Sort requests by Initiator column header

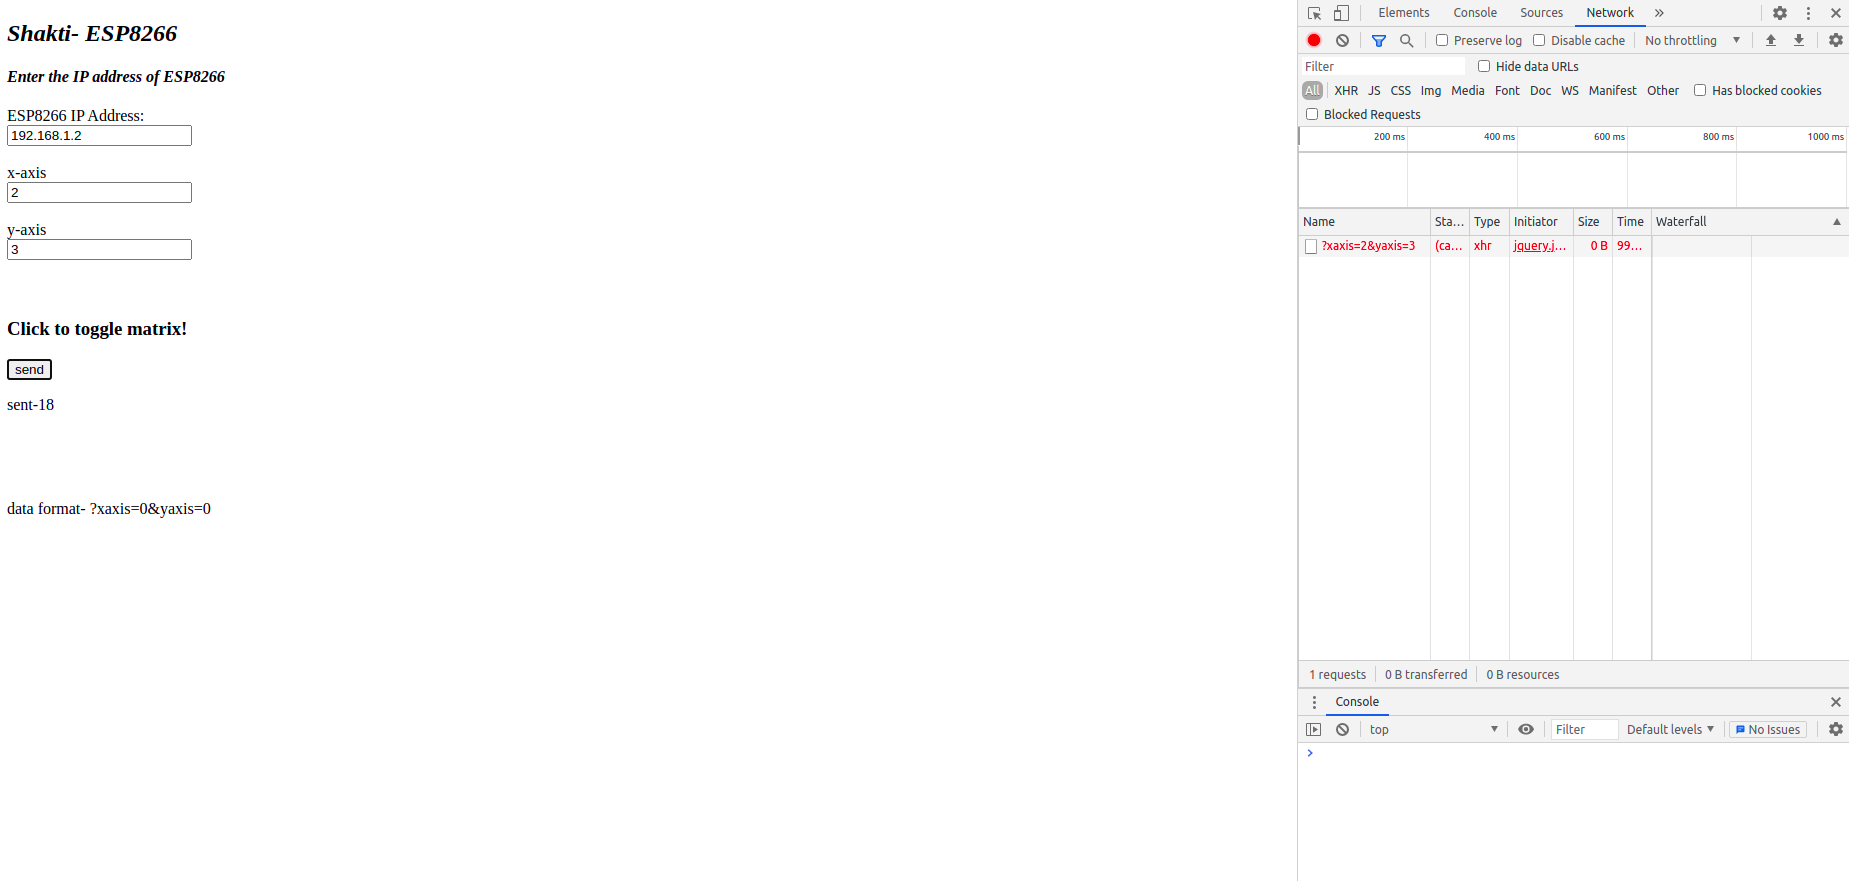(x=1541, y=222)
